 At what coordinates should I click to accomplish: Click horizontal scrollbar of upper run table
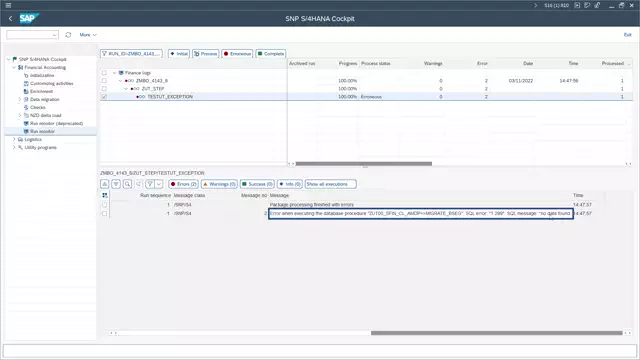tap(363, 164)
